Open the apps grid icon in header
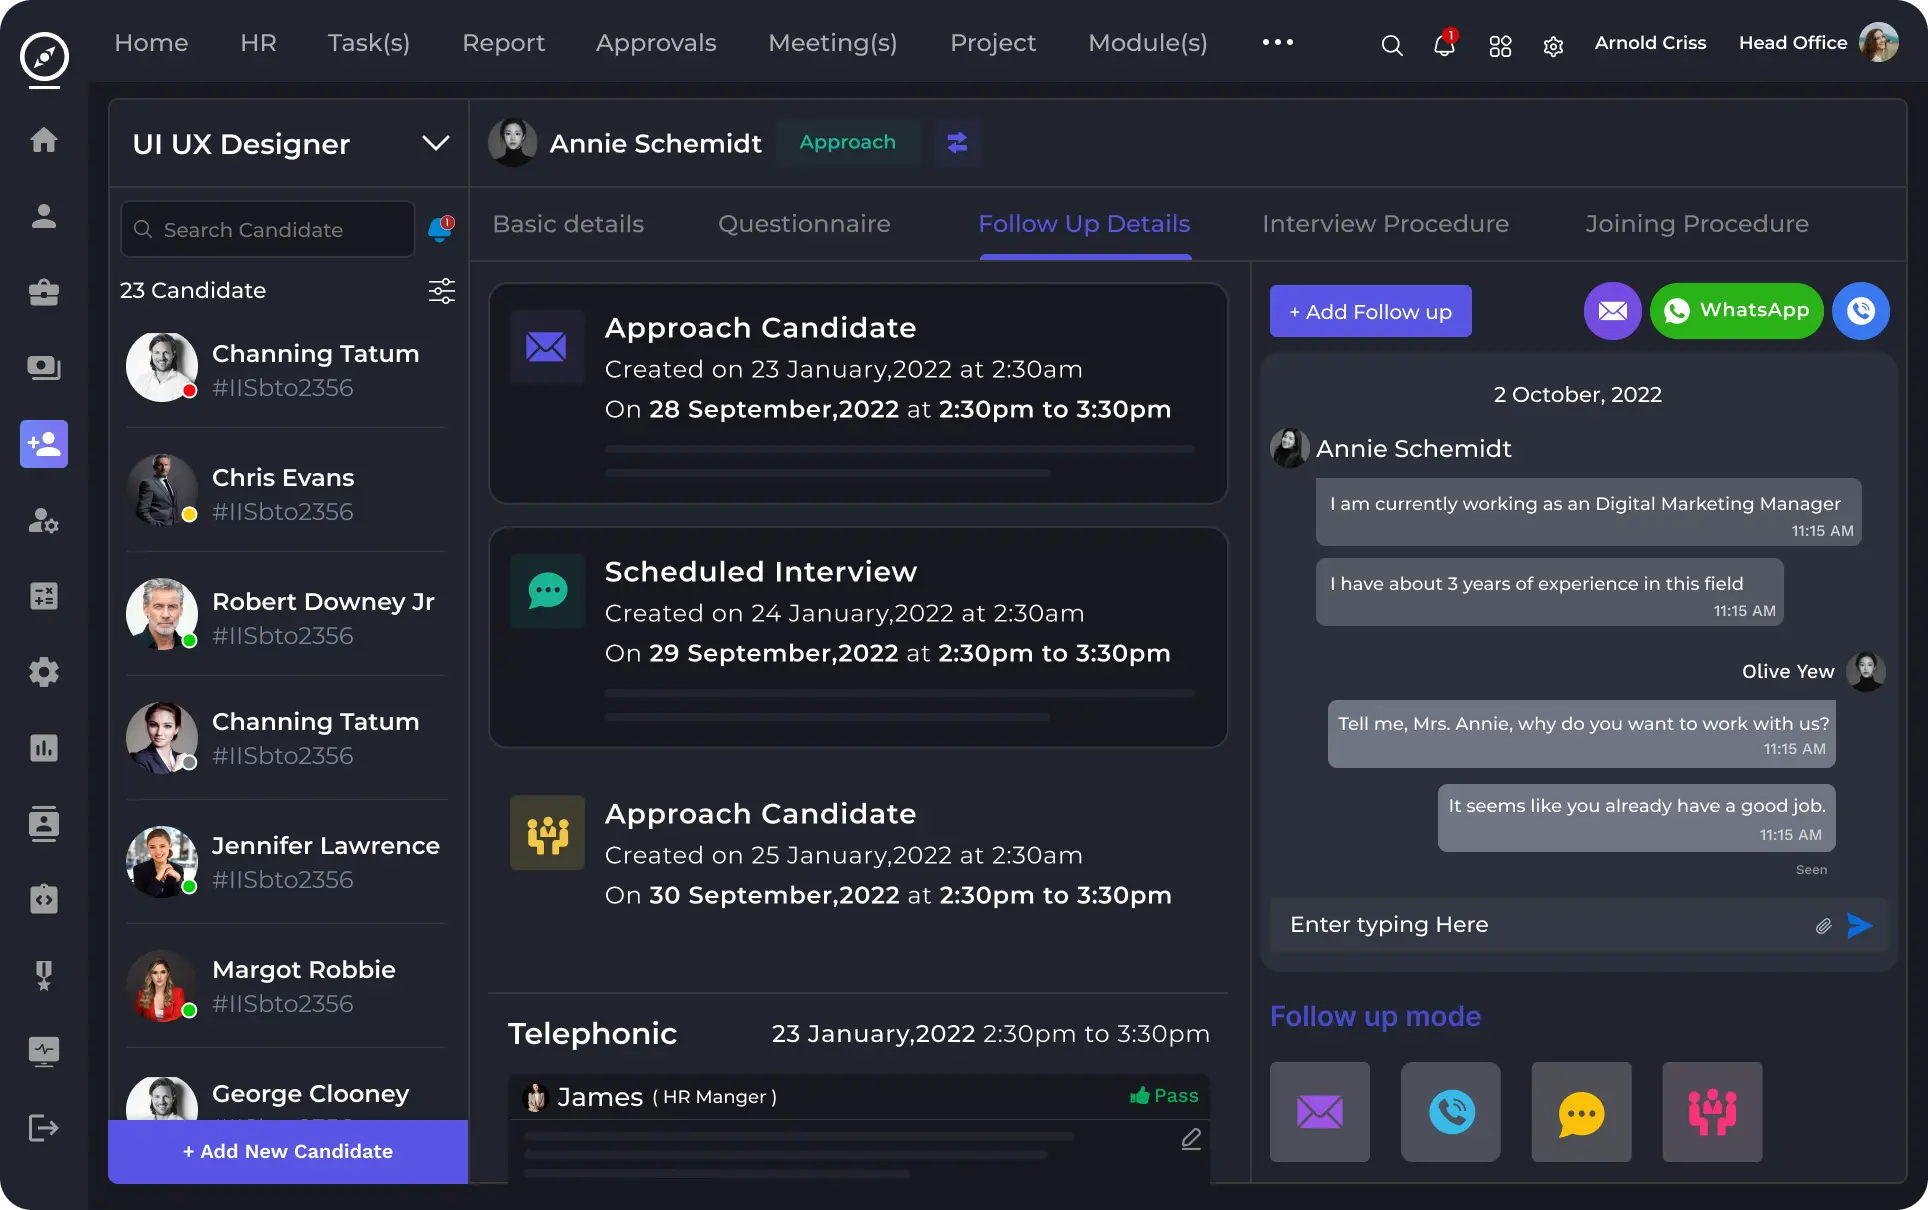Screen dimensions: 1928x1210 (1500, 46)
